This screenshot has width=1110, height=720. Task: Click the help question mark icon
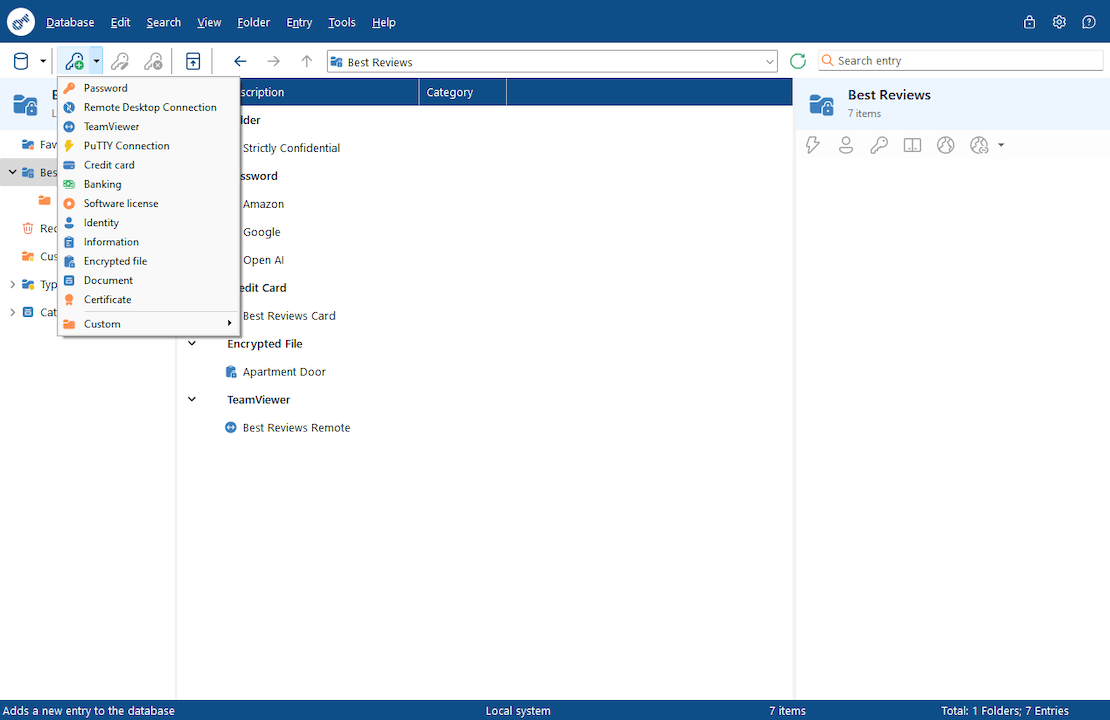coord(1089,22)
